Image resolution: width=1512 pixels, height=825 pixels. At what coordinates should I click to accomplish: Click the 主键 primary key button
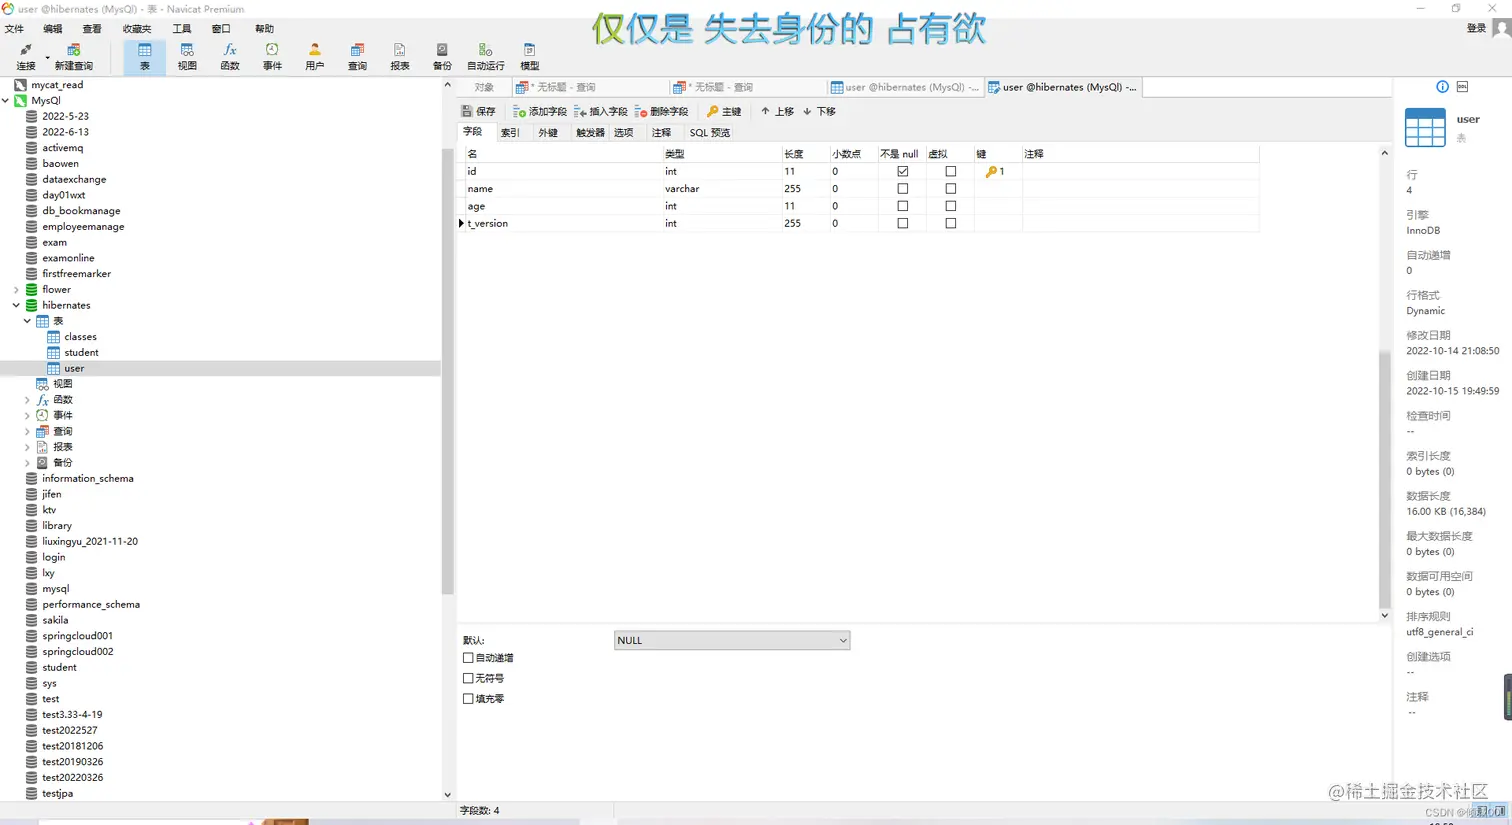(x=724, y=111)
